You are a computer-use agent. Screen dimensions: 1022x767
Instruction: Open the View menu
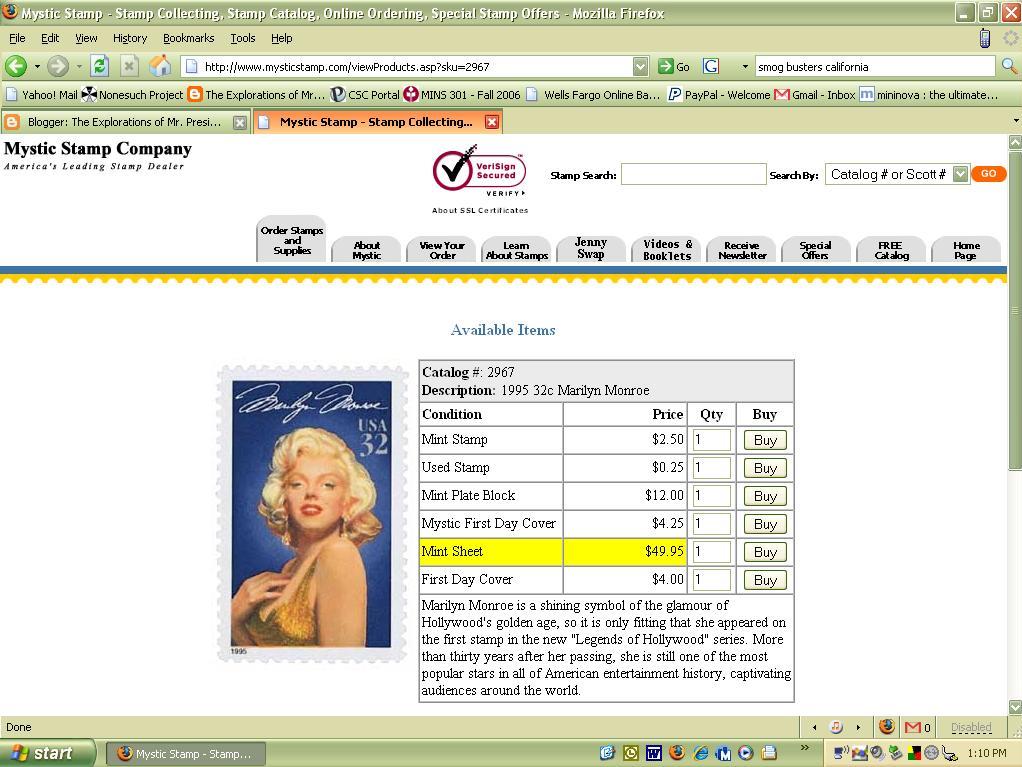coord(86,38)
